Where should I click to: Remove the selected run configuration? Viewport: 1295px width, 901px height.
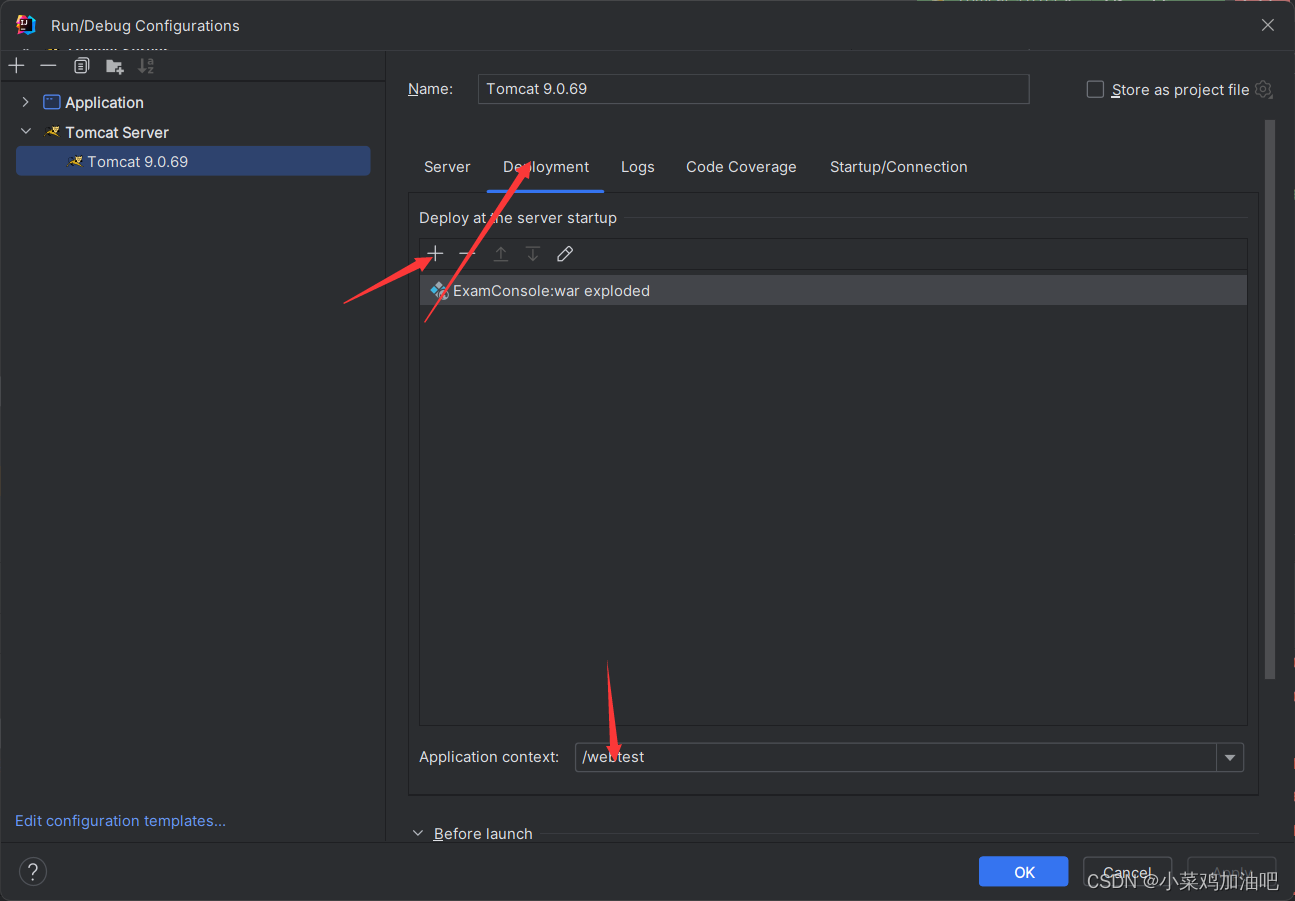(x=48, y=66)
